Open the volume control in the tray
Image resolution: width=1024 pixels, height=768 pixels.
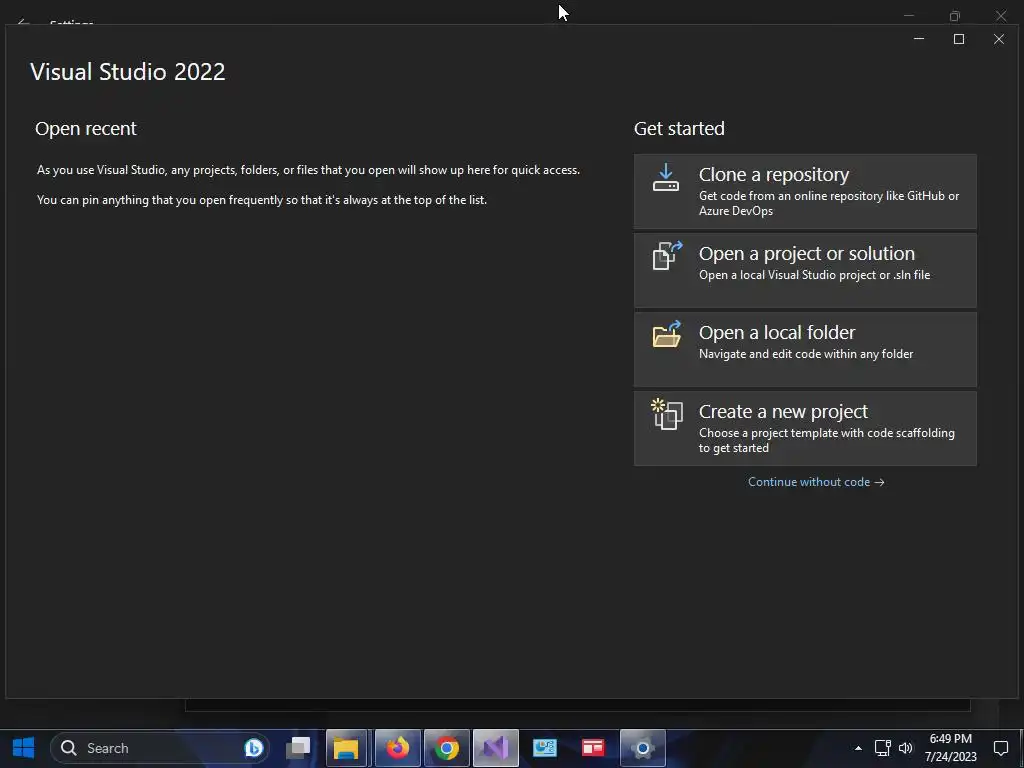[x=905, y=748]
